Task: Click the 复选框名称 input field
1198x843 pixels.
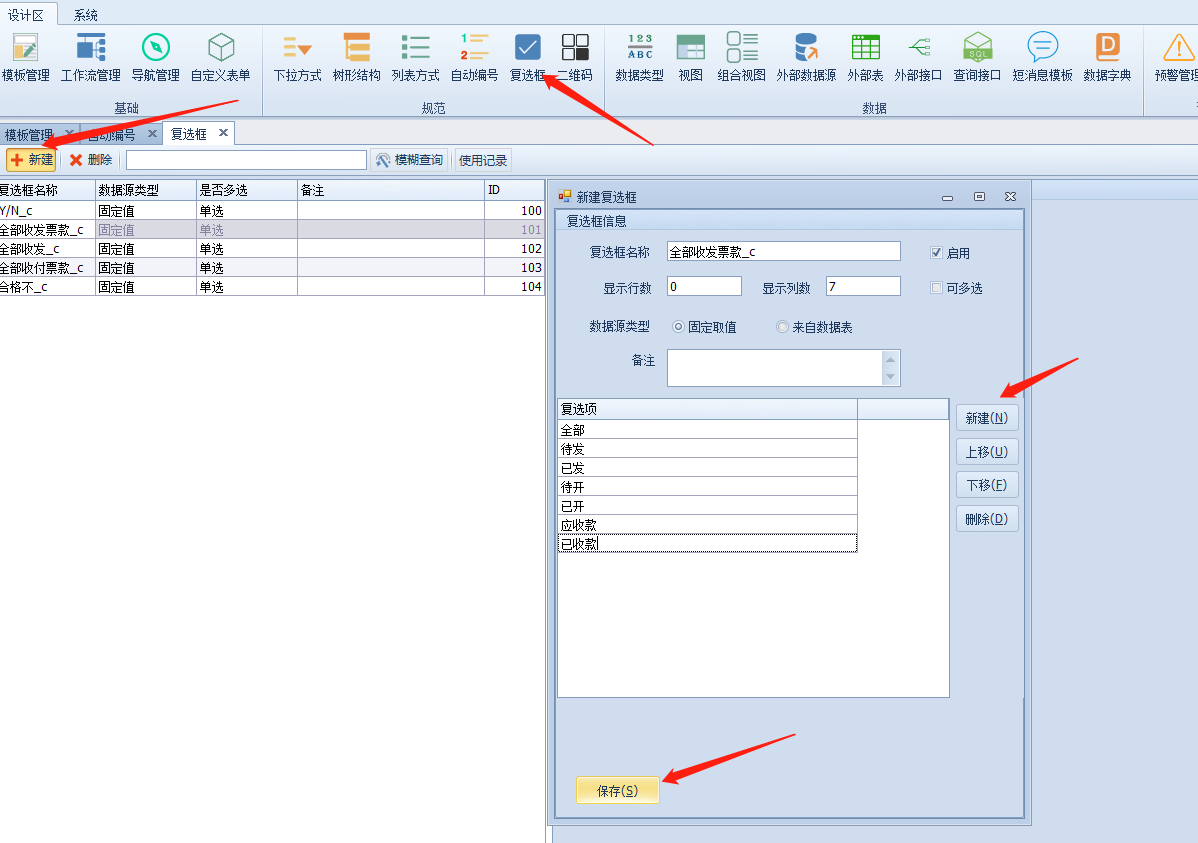Action: pos(783,252)
